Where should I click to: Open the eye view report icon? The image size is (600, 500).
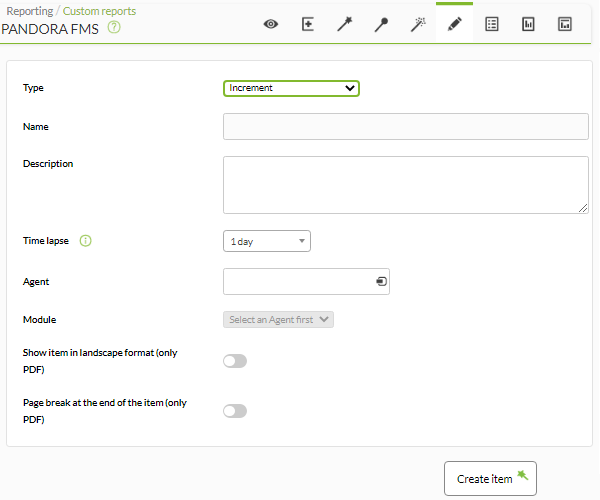point(271,24)
